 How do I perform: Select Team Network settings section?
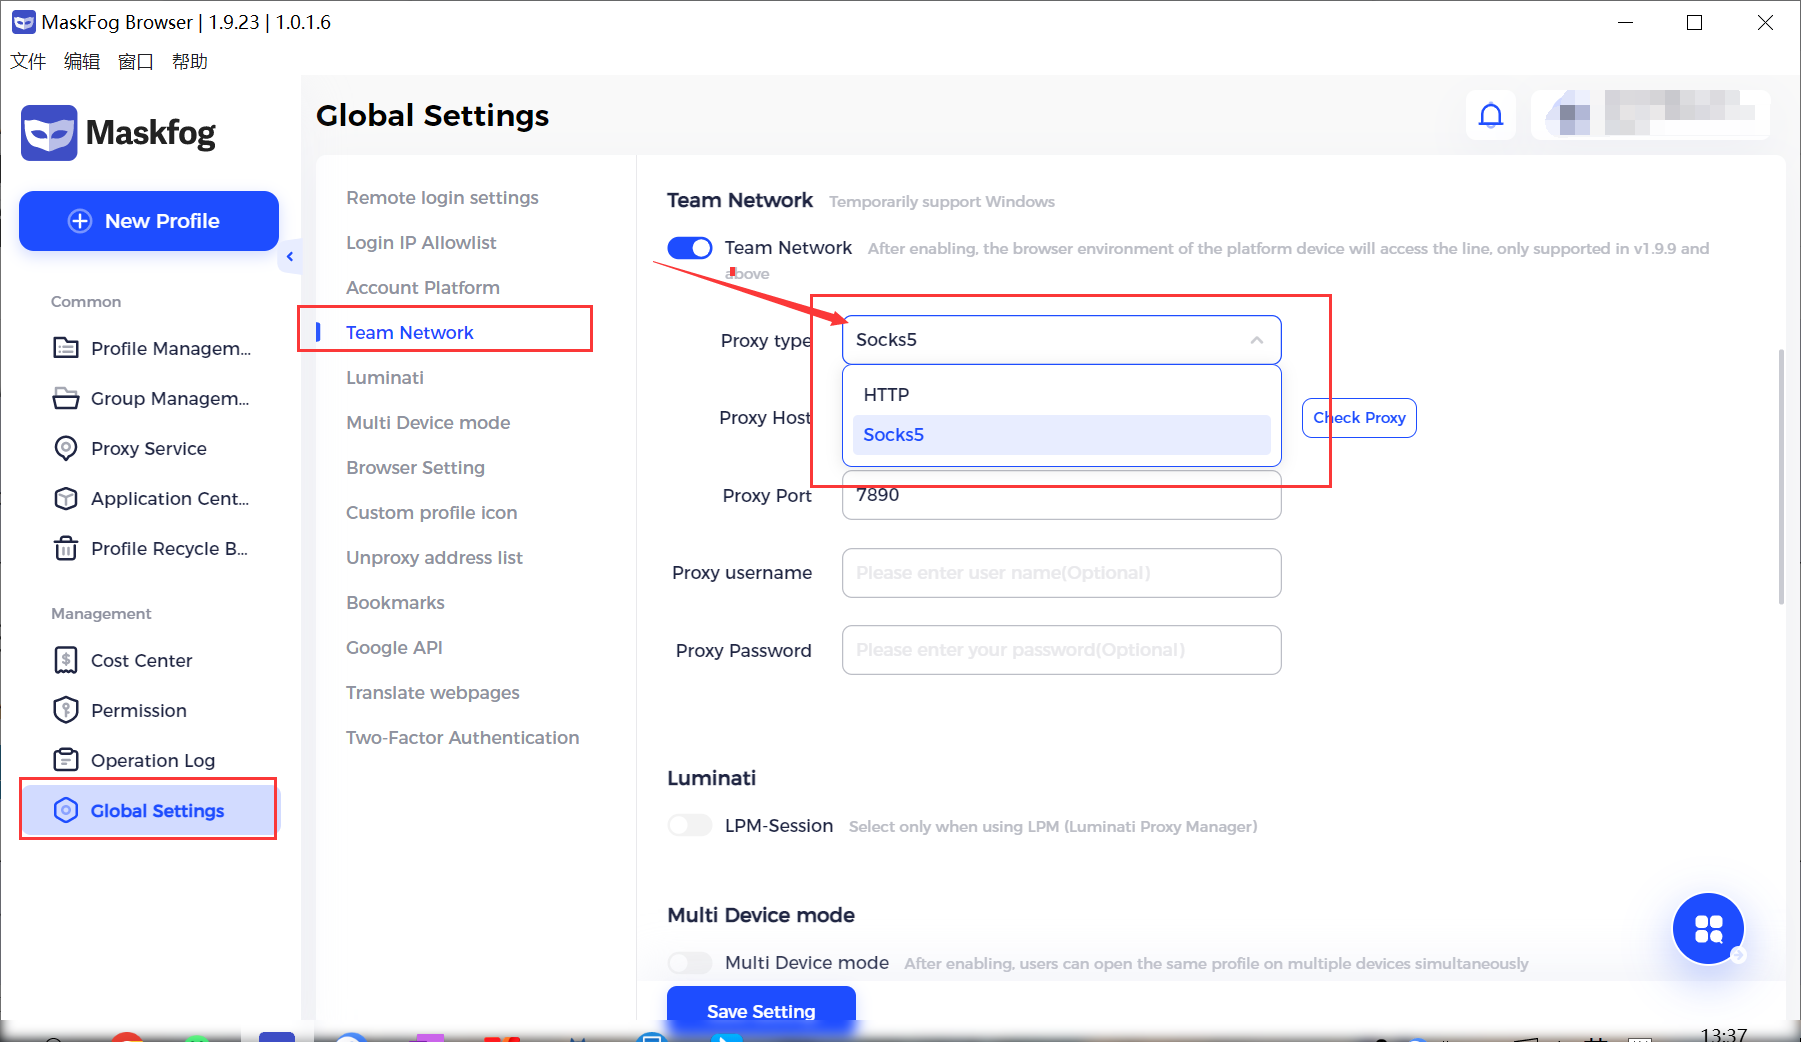(410, 333)
